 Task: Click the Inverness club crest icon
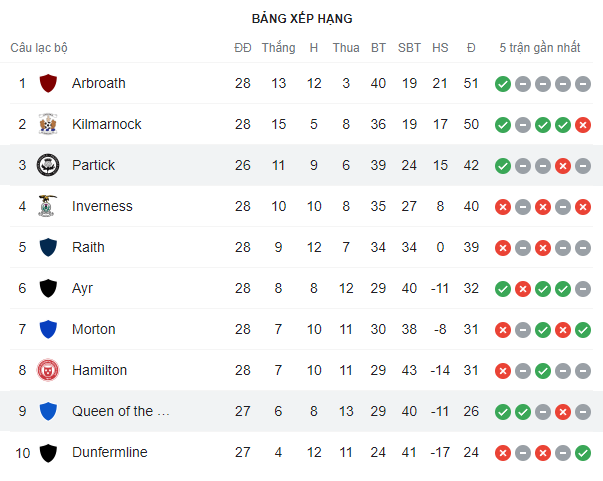coord(48,206)
